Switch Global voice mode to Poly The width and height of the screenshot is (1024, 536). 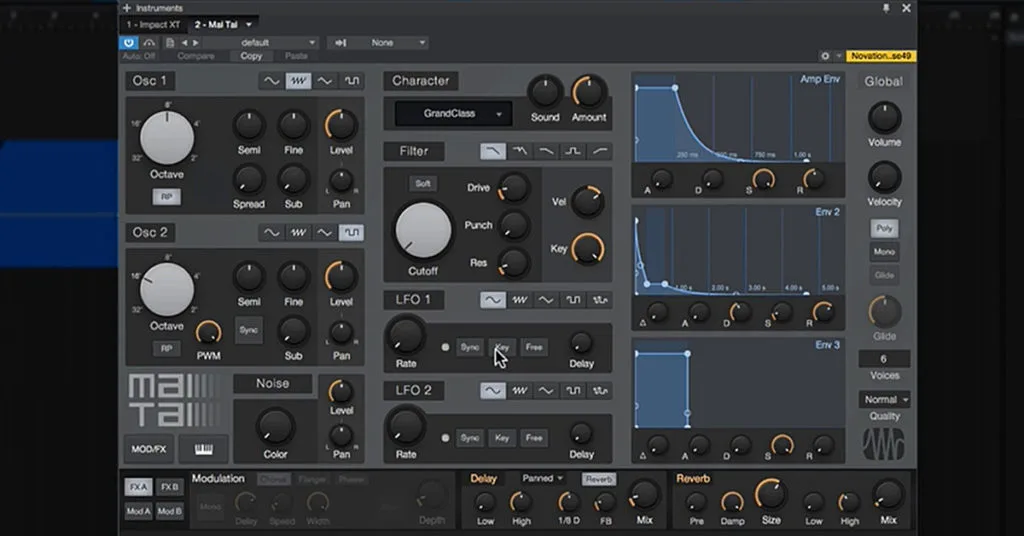pyautogui.click(x=884, y=228)
